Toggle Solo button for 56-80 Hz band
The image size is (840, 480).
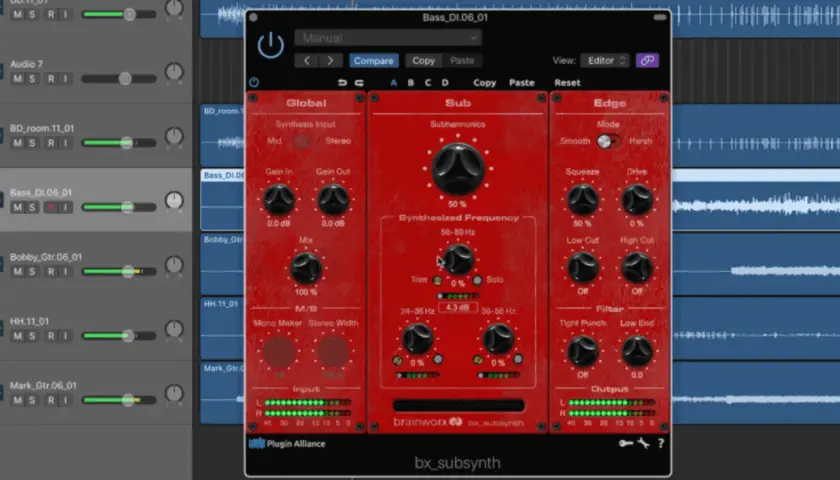[x=477, y=280]
